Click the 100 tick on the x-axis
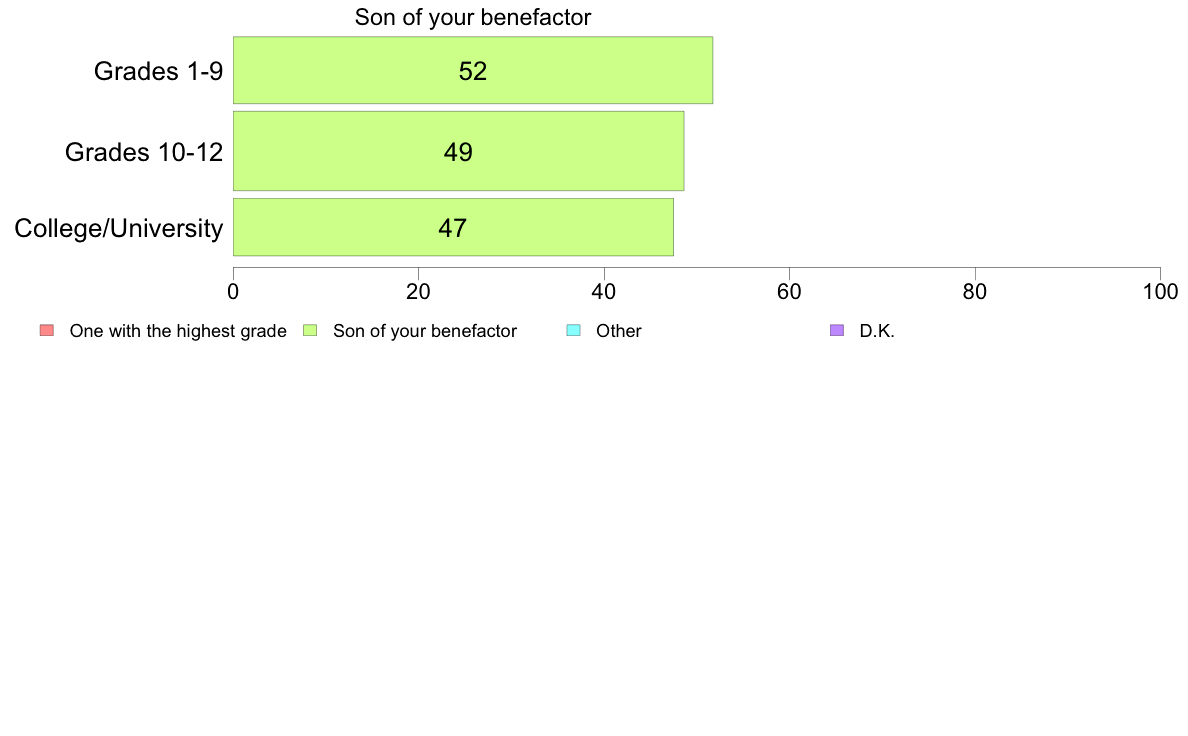Screen dimensions: 1188x736 click(x=1160, y=292)
